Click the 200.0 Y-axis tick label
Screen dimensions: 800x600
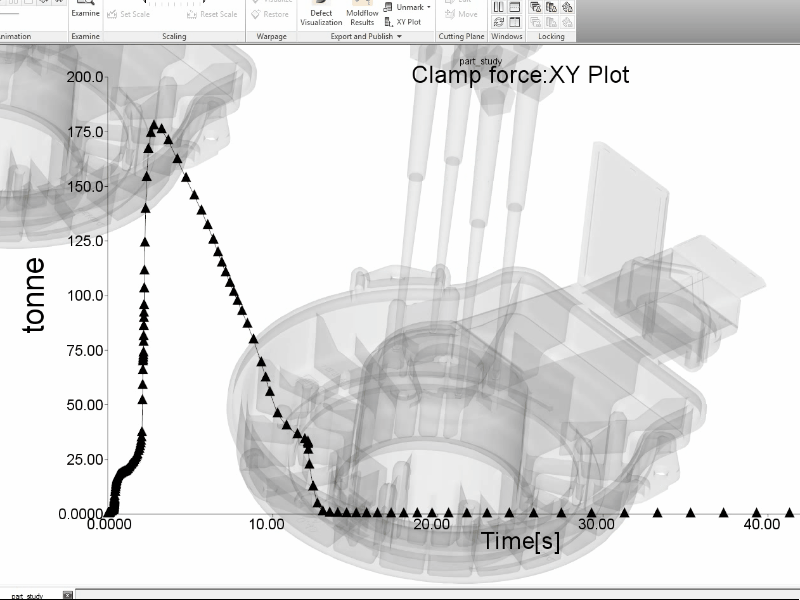(85, 77)
